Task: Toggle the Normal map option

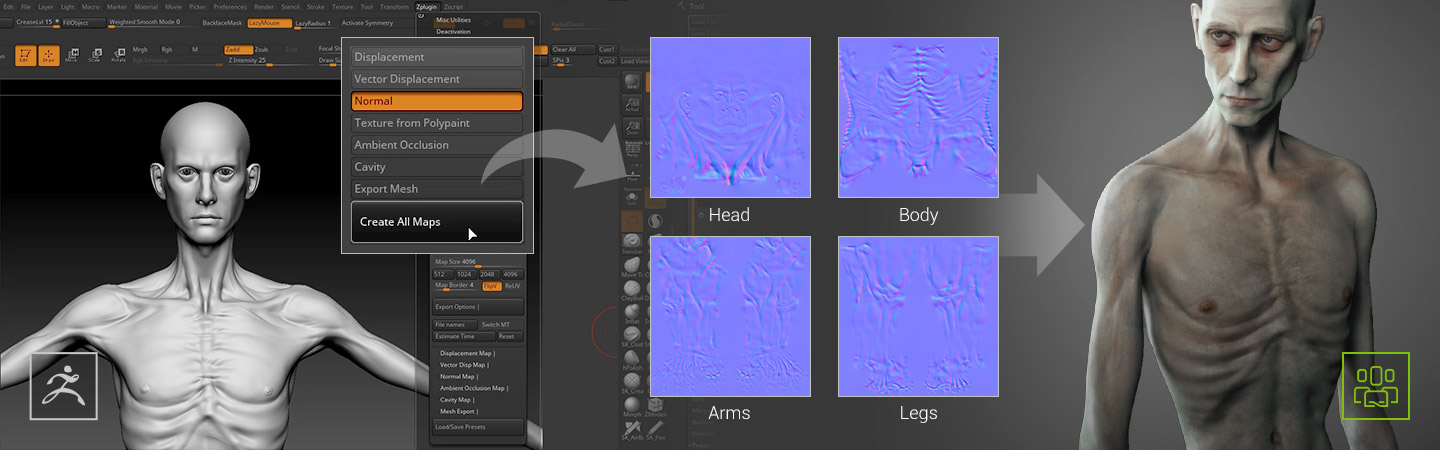Action: coord(436,101)
